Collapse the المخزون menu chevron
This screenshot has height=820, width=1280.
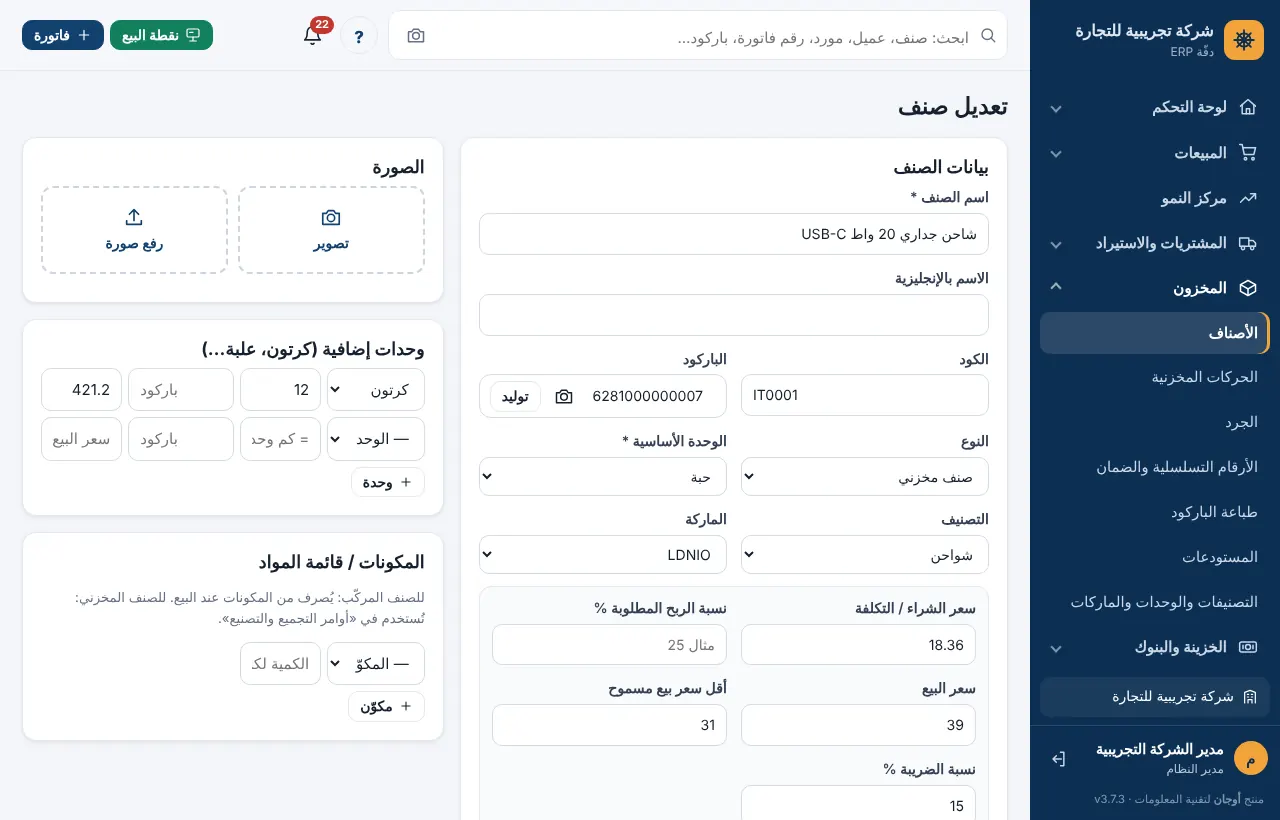1055,287
